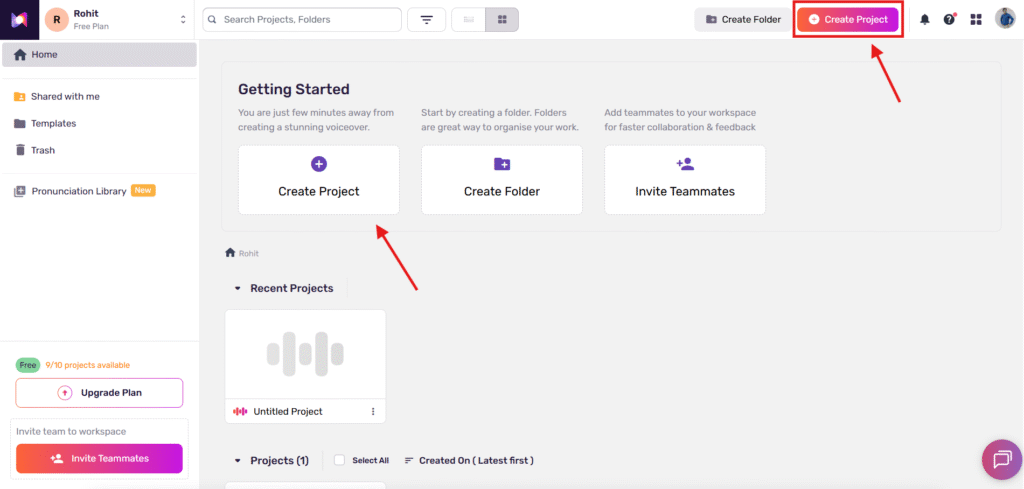This screenshot has height=489, width=1024.
Task: Select the Create Project card in Getting Started
Action: 319,180
